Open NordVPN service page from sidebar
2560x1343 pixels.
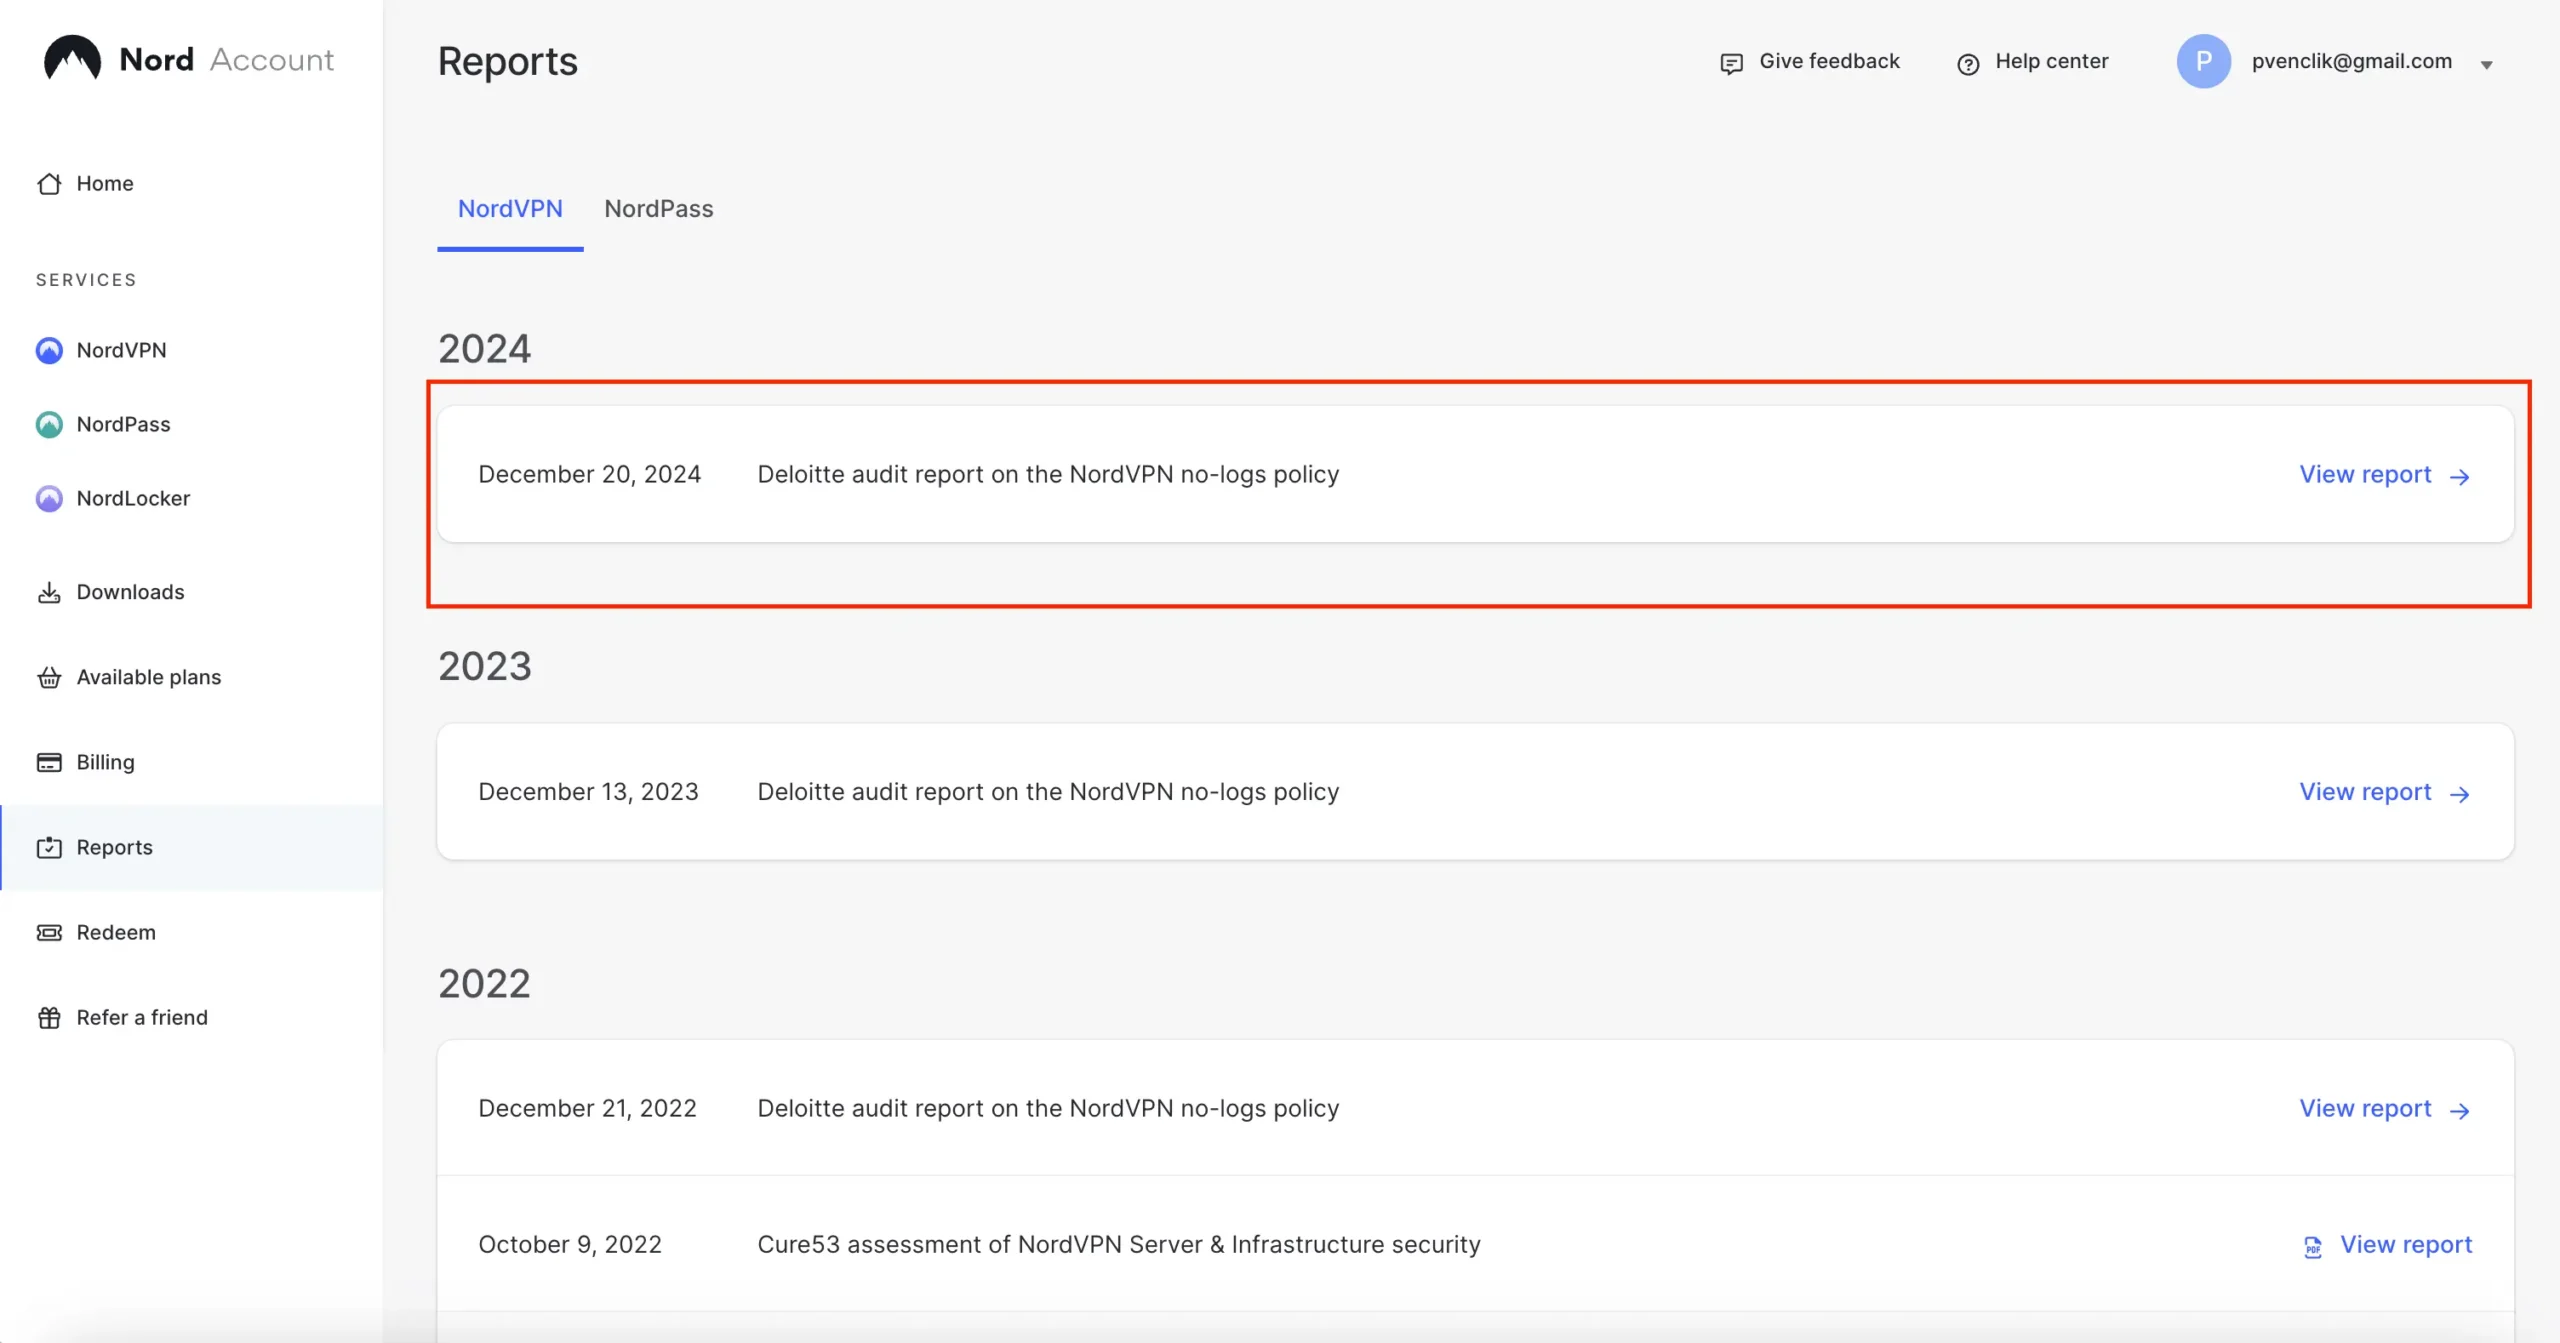(121, 350)
